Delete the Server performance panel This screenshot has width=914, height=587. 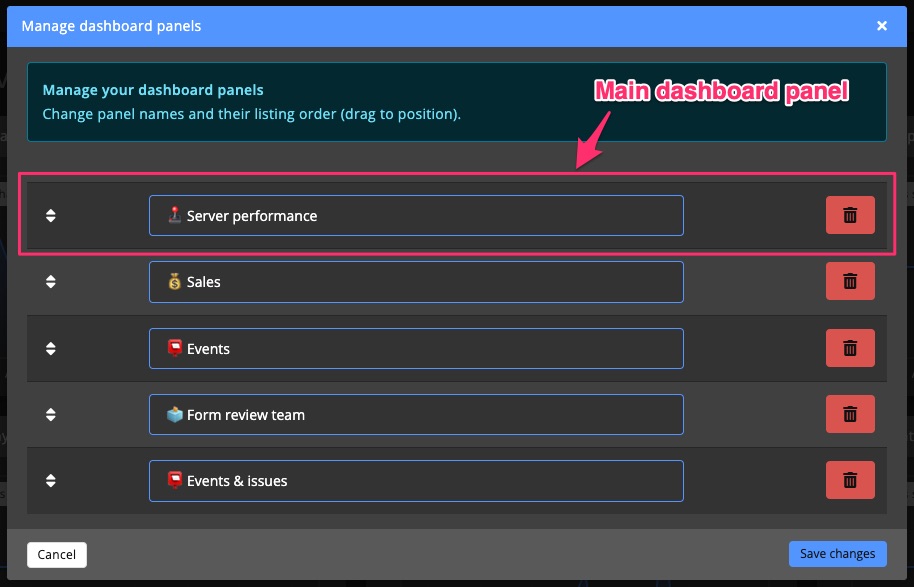click(x=849, y=215)
